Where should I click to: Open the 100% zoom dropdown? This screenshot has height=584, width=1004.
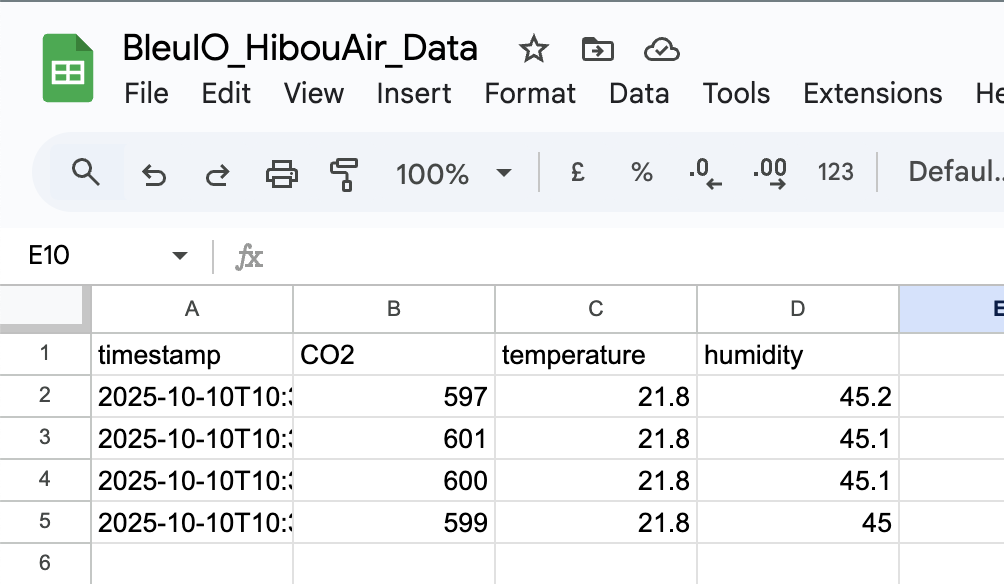pyautogui.click(x=452, y=174)
